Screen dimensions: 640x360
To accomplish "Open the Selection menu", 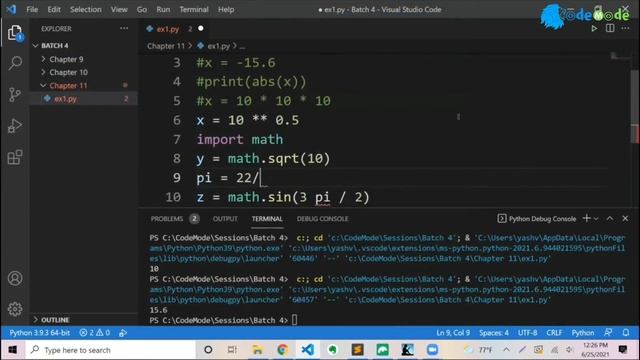I will [85, 9].
